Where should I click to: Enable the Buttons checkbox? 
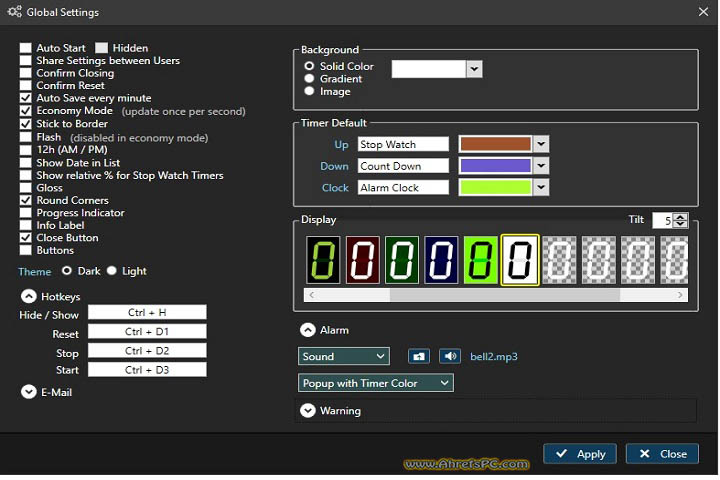point(26,250)
